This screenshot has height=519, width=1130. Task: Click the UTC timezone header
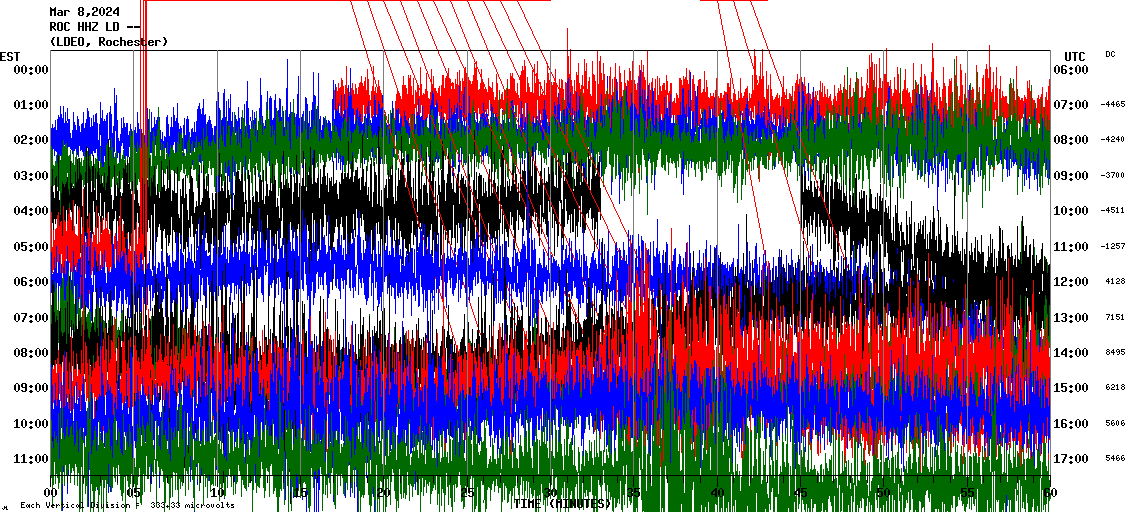click(1075, 56)
